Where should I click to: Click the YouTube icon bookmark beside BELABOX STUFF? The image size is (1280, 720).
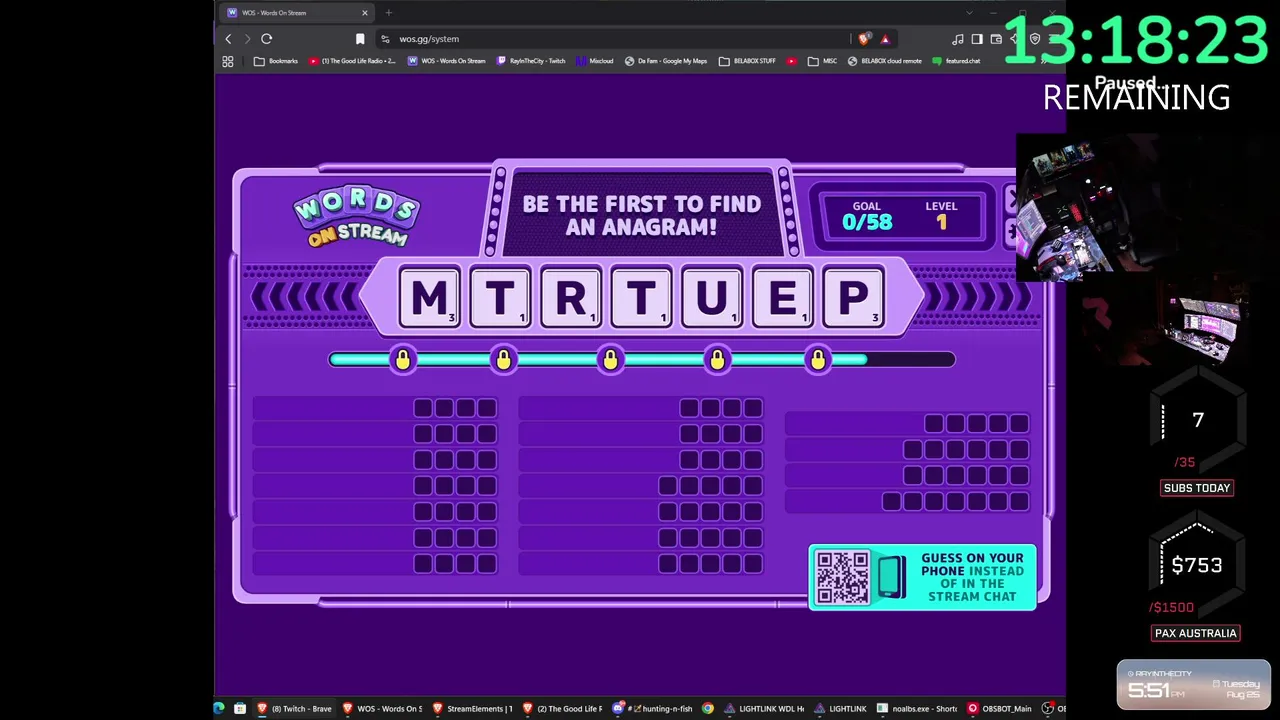tap(792, 61)
